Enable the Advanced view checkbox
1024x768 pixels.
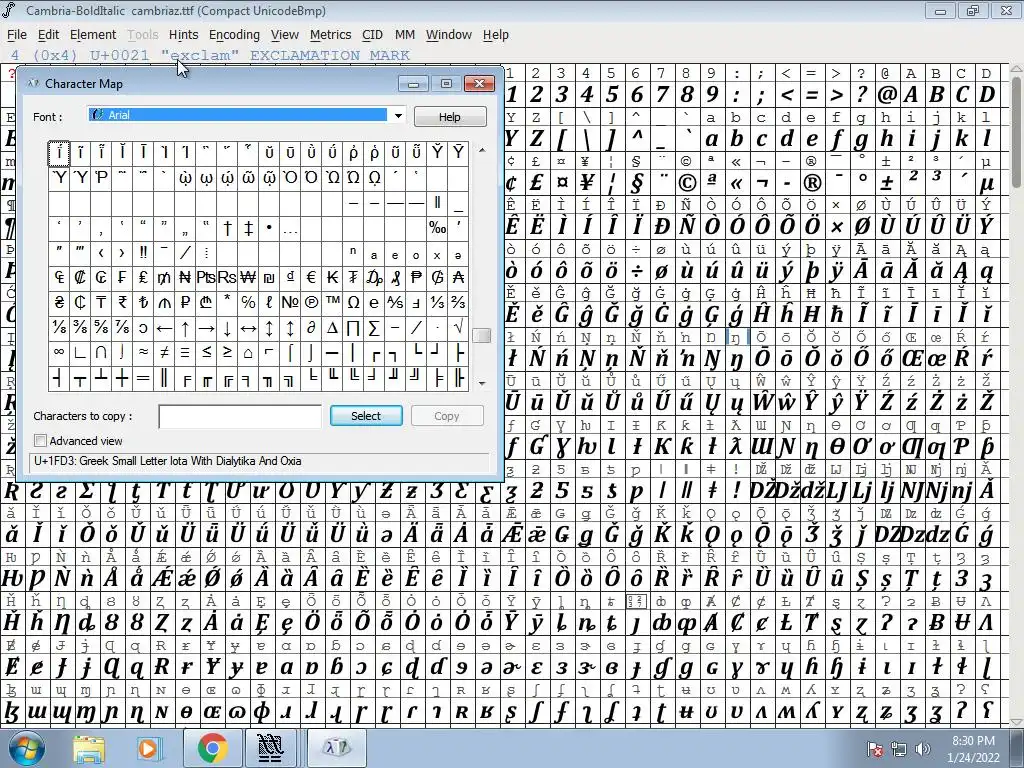[40, 441]
